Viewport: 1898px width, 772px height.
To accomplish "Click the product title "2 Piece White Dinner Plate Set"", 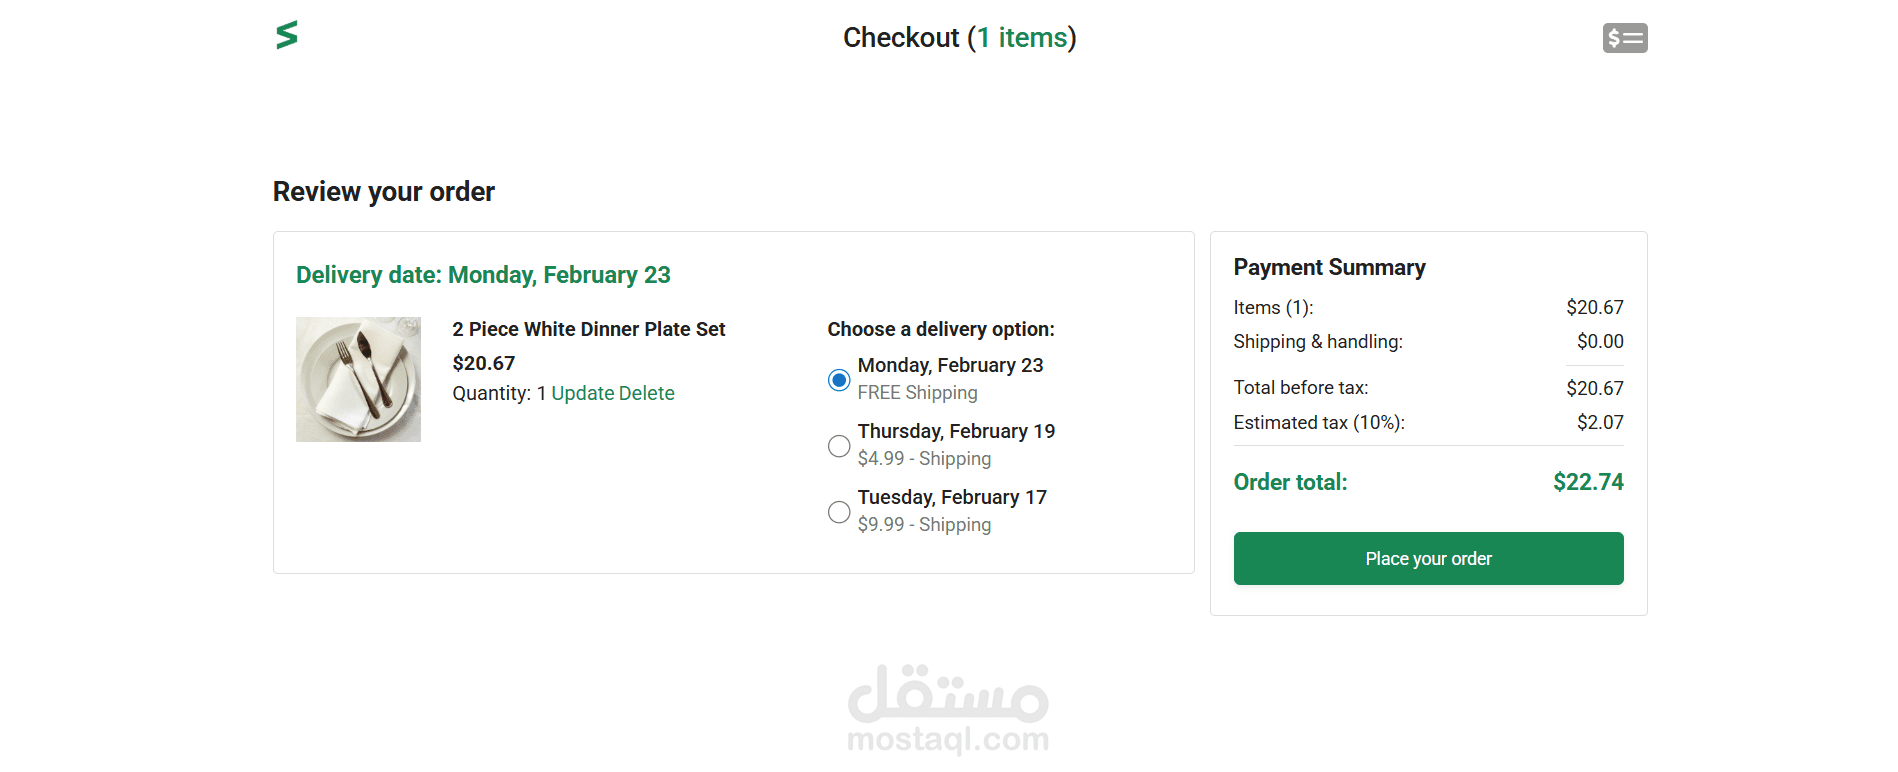I will pyautogui.click(x=588, y=329).
